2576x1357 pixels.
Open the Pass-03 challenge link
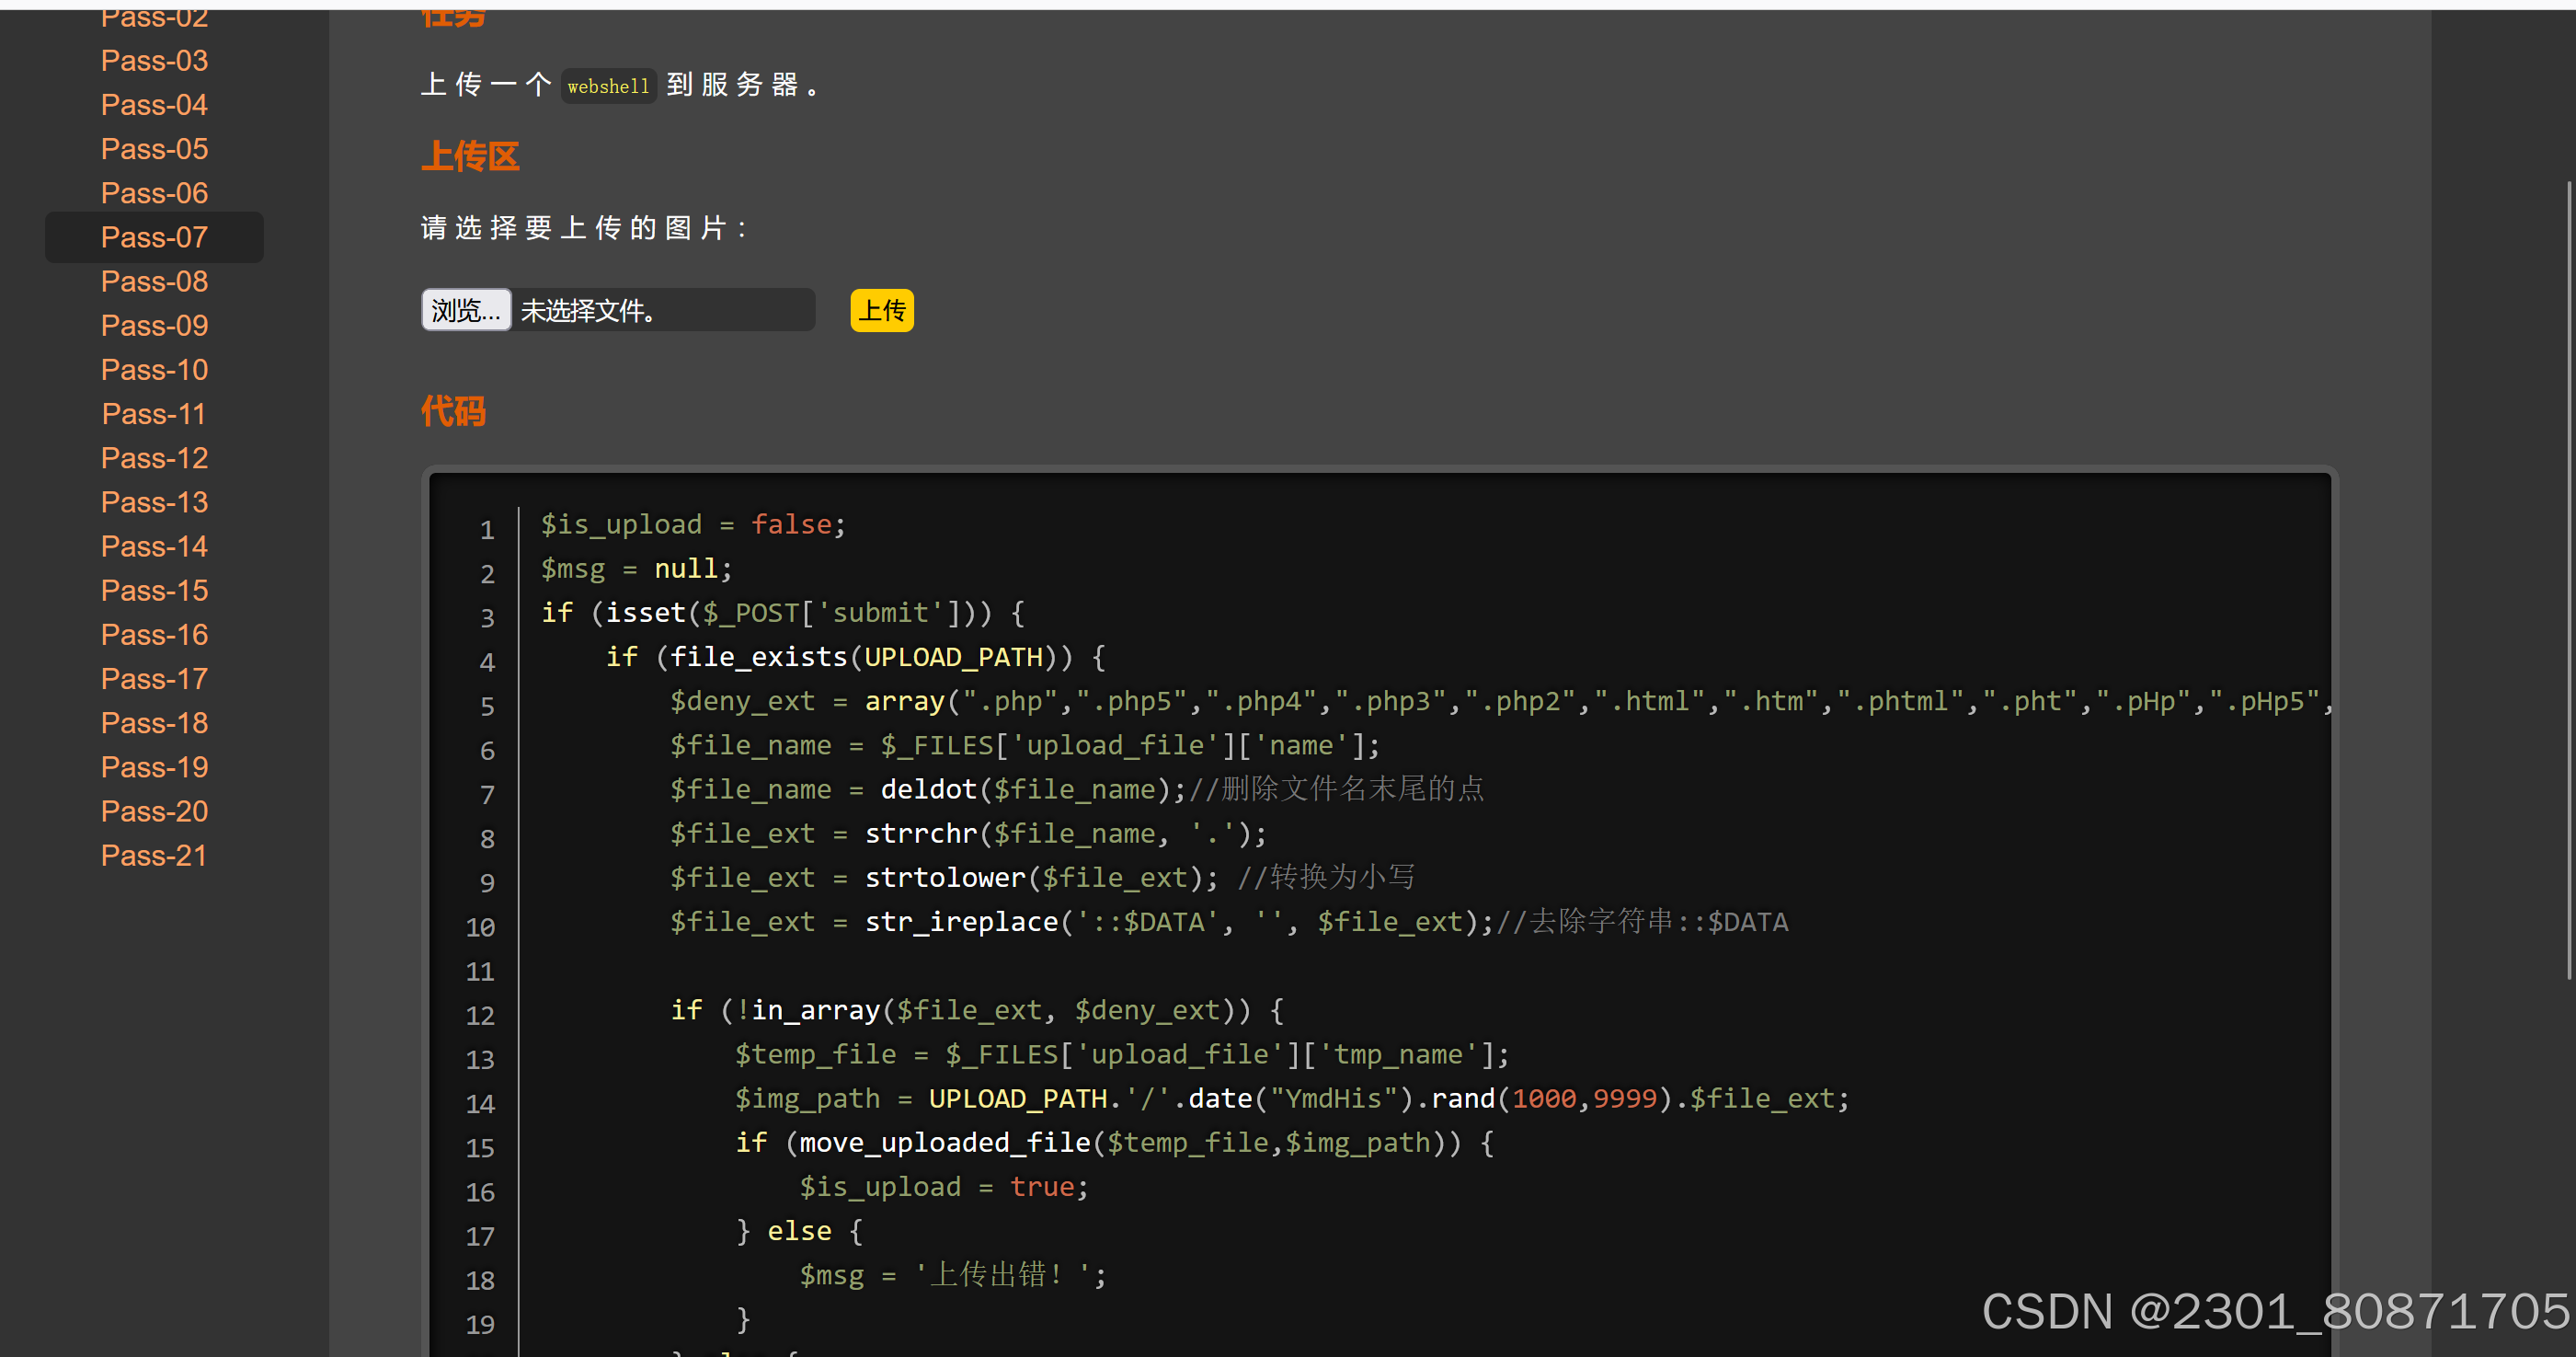tap(154, 61)
